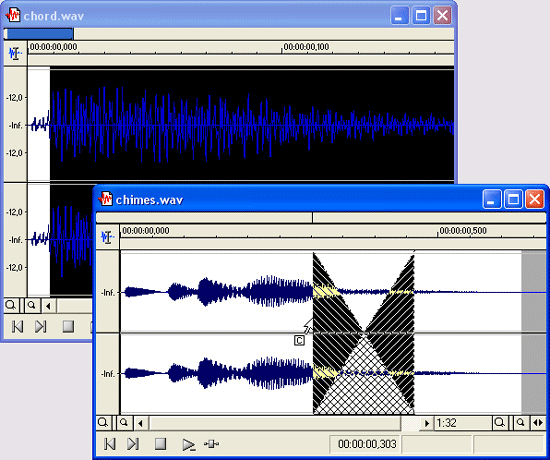Click the 00:00:00,500 ruler mark in chimes.wav
The width and height of the screenshot is (550, 460).
pos(462,231)
